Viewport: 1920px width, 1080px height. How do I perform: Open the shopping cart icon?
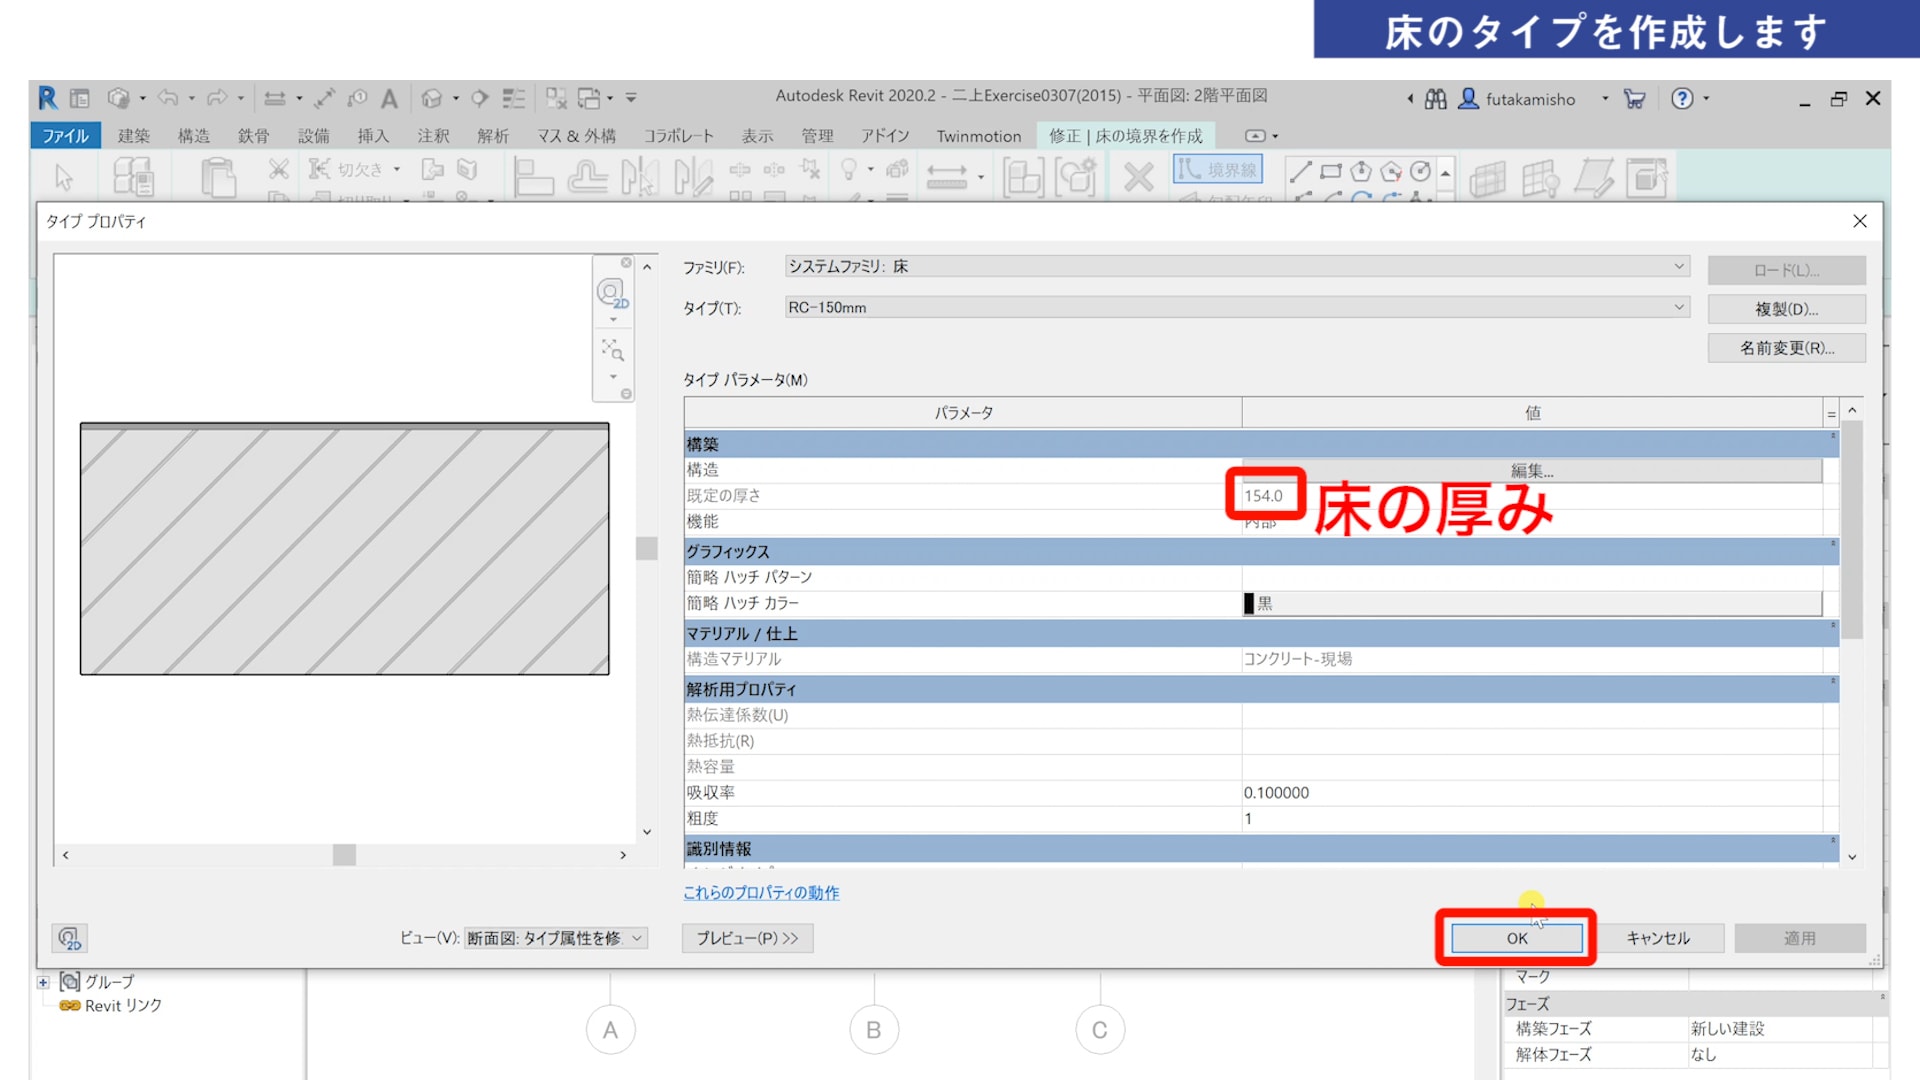pos(1634,99)
